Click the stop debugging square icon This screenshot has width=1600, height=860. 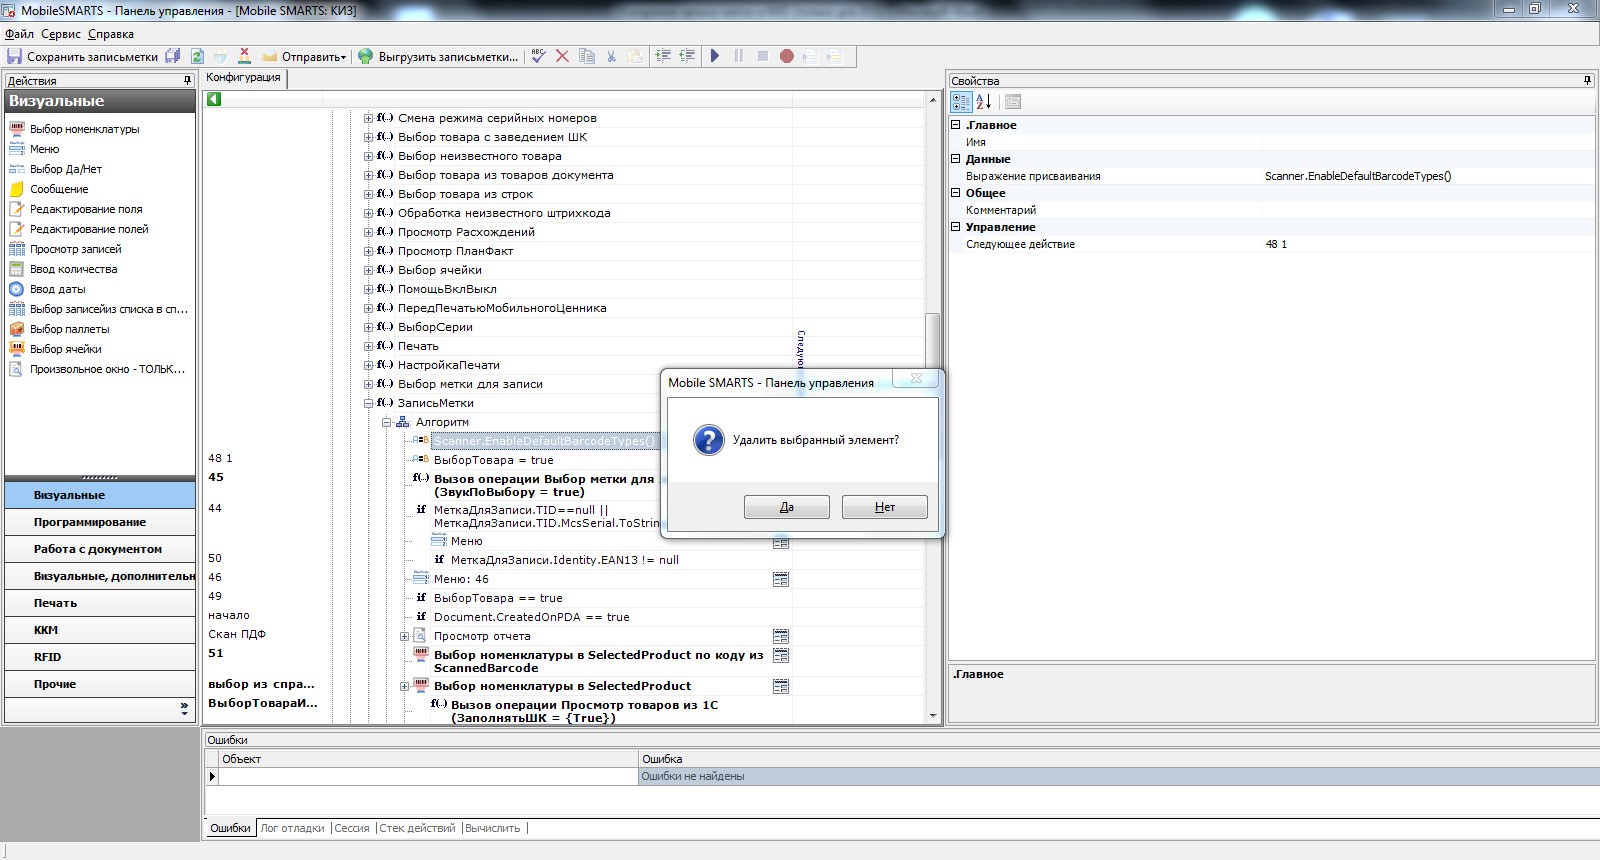[763, 56]
